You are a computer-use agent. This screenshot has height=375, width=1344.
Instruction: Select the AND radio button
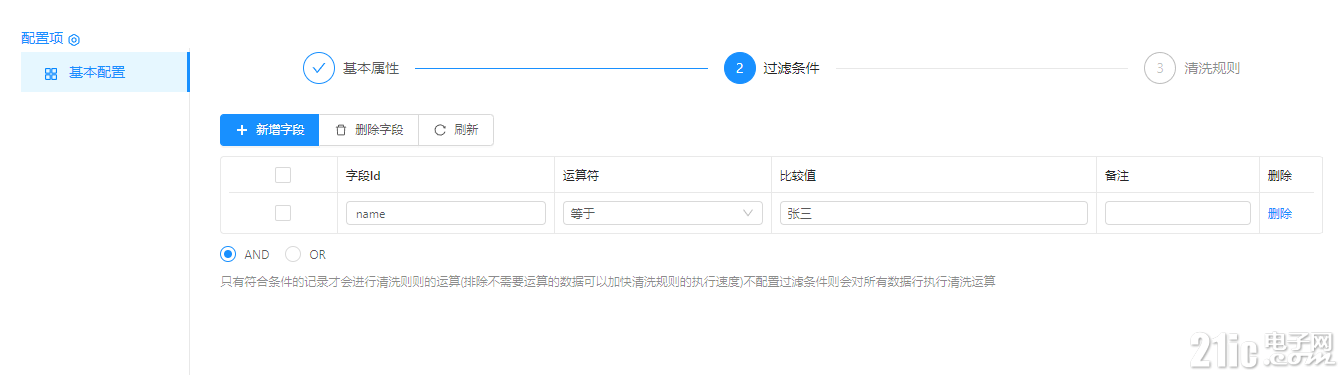[228, 254]
